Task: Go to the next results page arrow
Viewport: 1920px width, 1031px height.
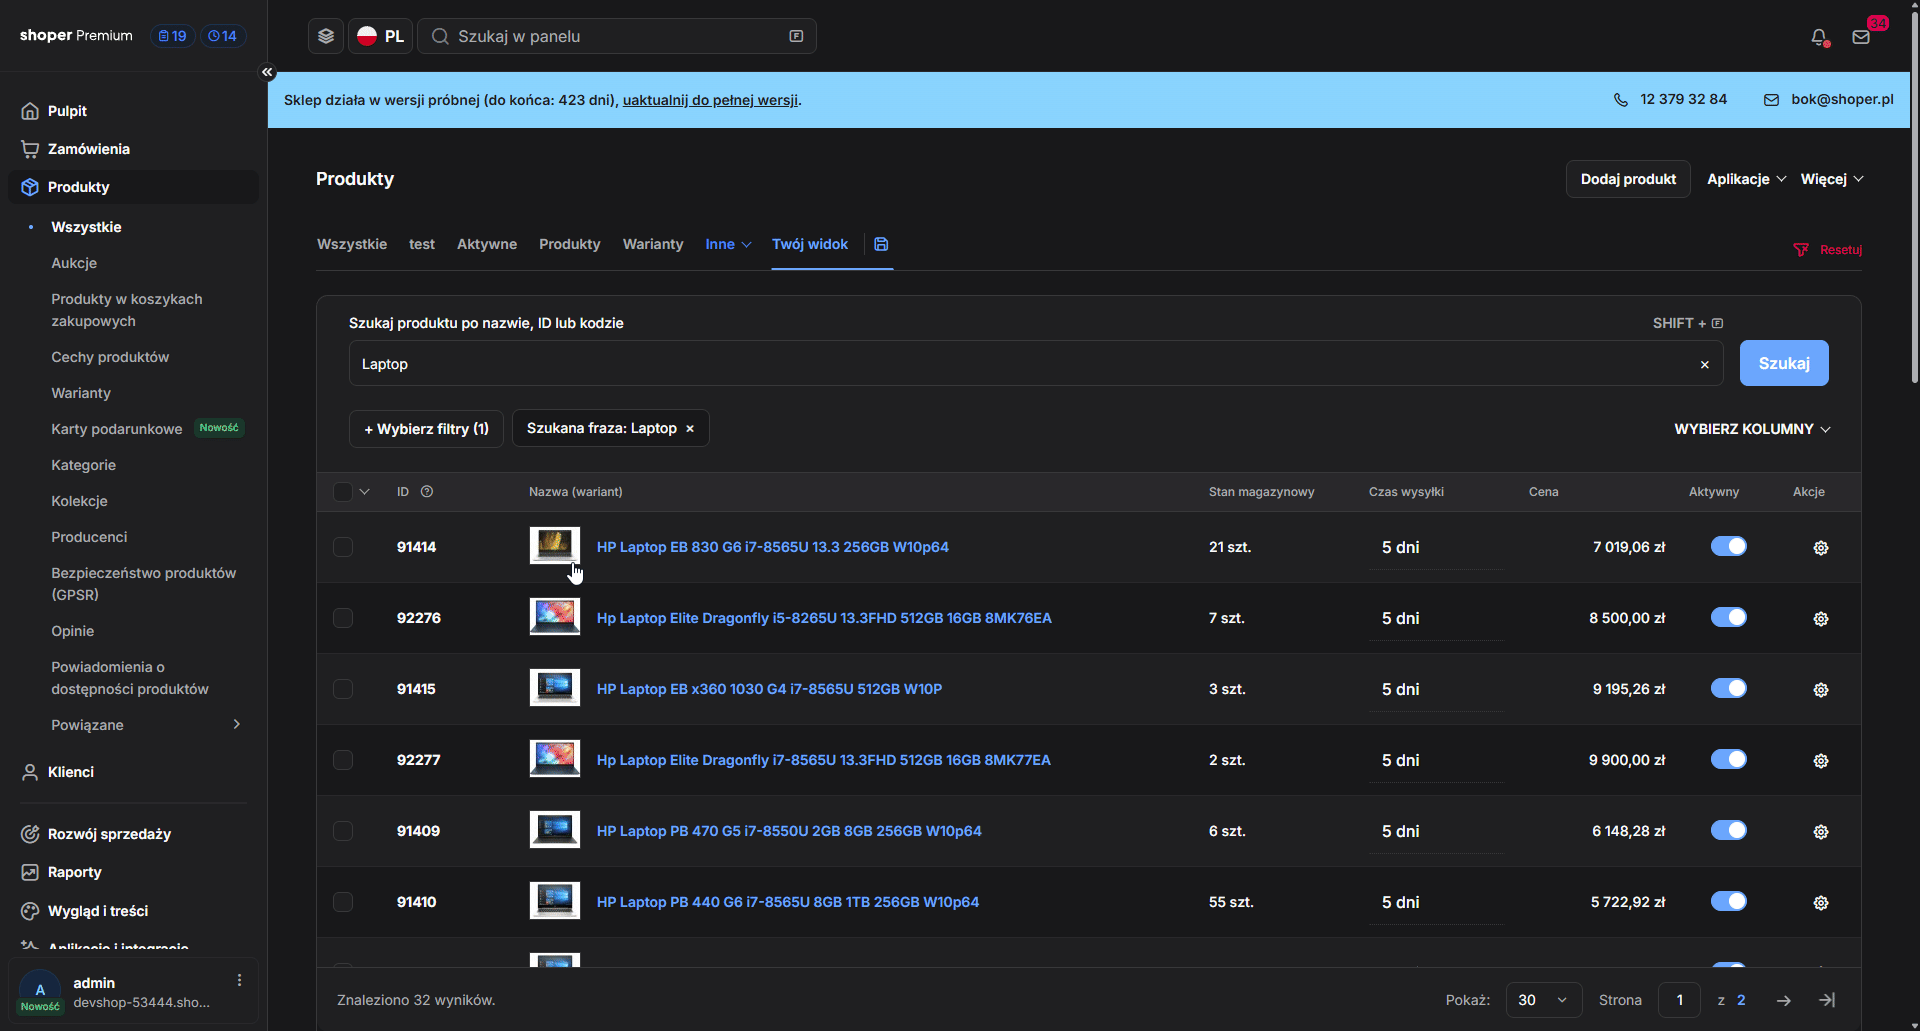Action: (1784, 1000)
